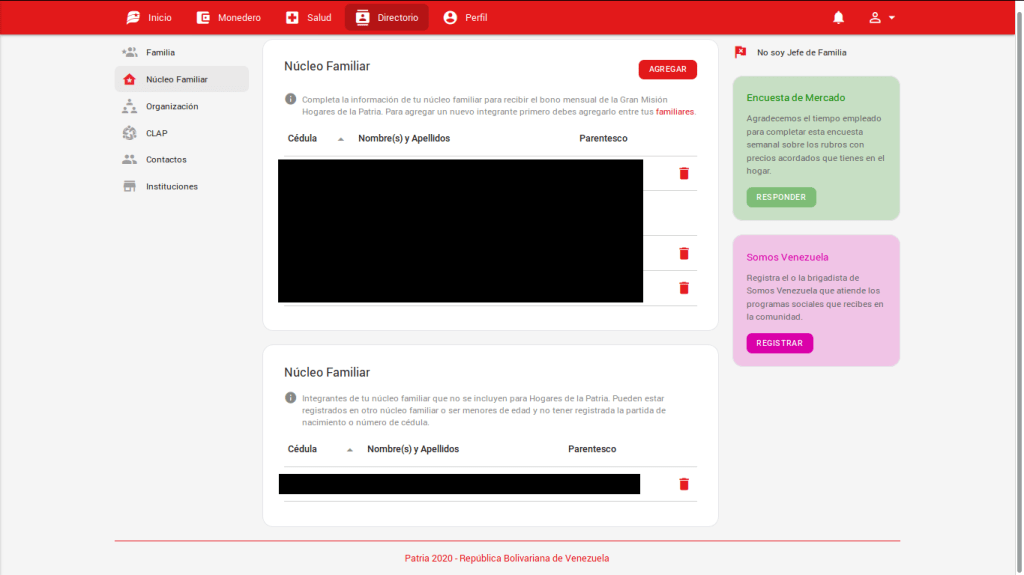1024x575 pixels.
Task: Click the Familia sidebar icon
Action: click(x=130, y=52)
